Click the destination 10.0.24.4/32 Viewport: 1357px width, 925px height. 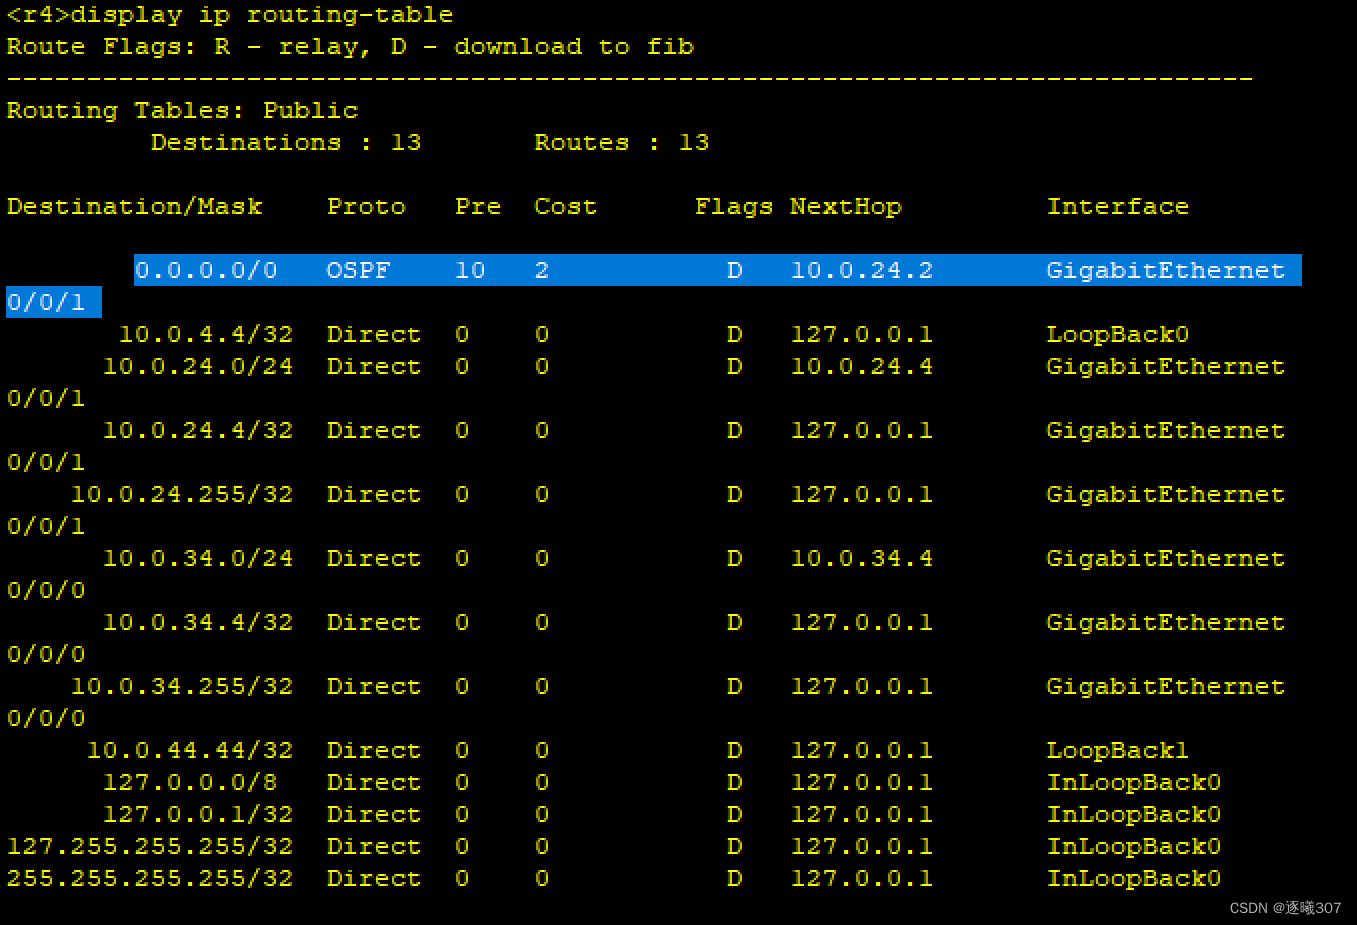point(198,431)
